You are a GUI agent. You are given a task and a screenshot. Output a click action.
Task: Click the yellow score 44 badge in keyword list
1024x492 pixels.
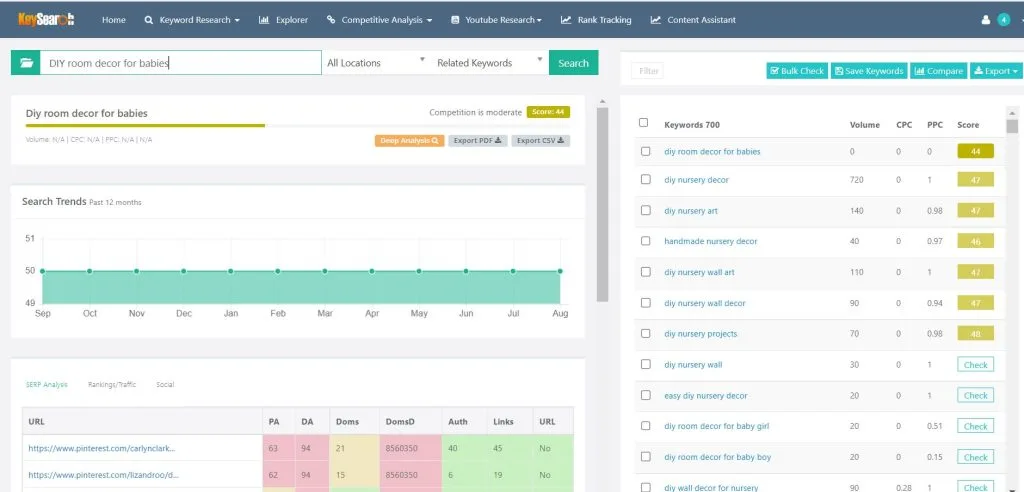pos(975,152)
